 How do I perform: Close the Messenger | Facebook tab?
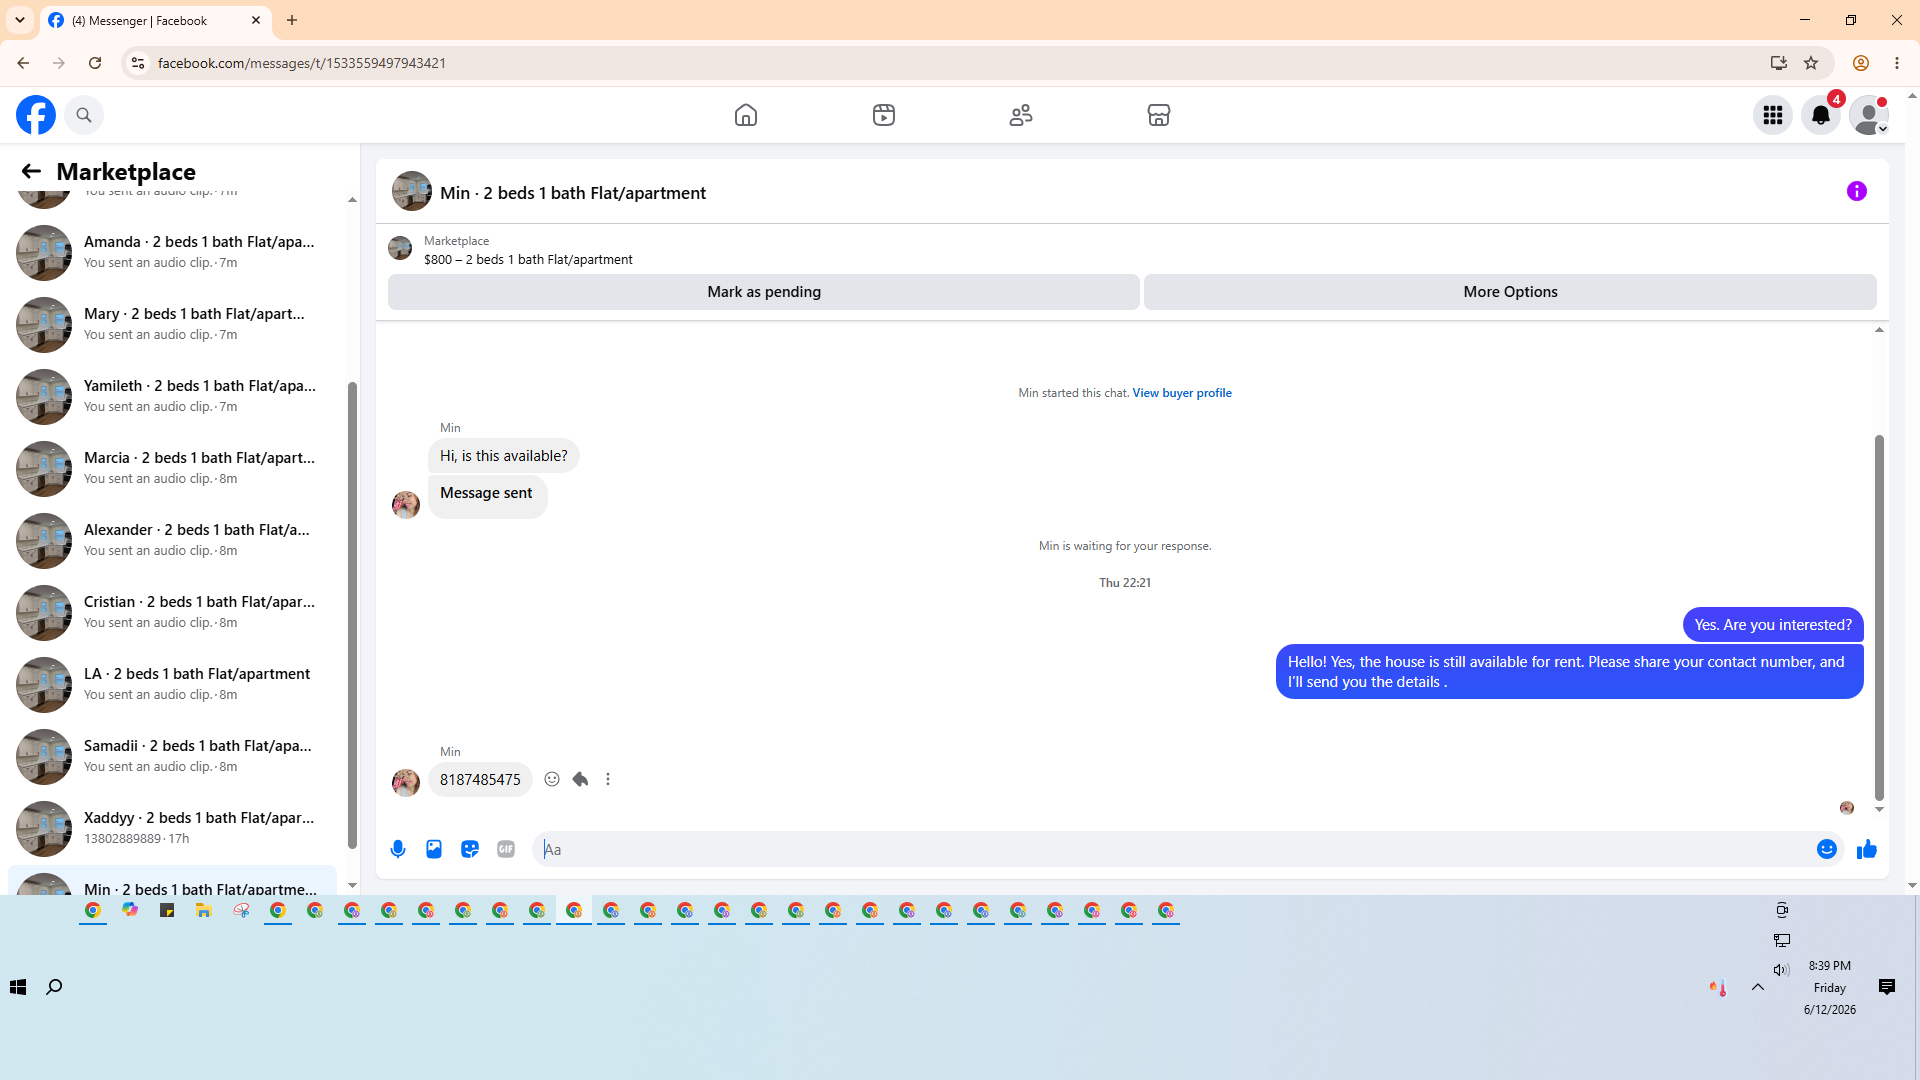[256, 20]
